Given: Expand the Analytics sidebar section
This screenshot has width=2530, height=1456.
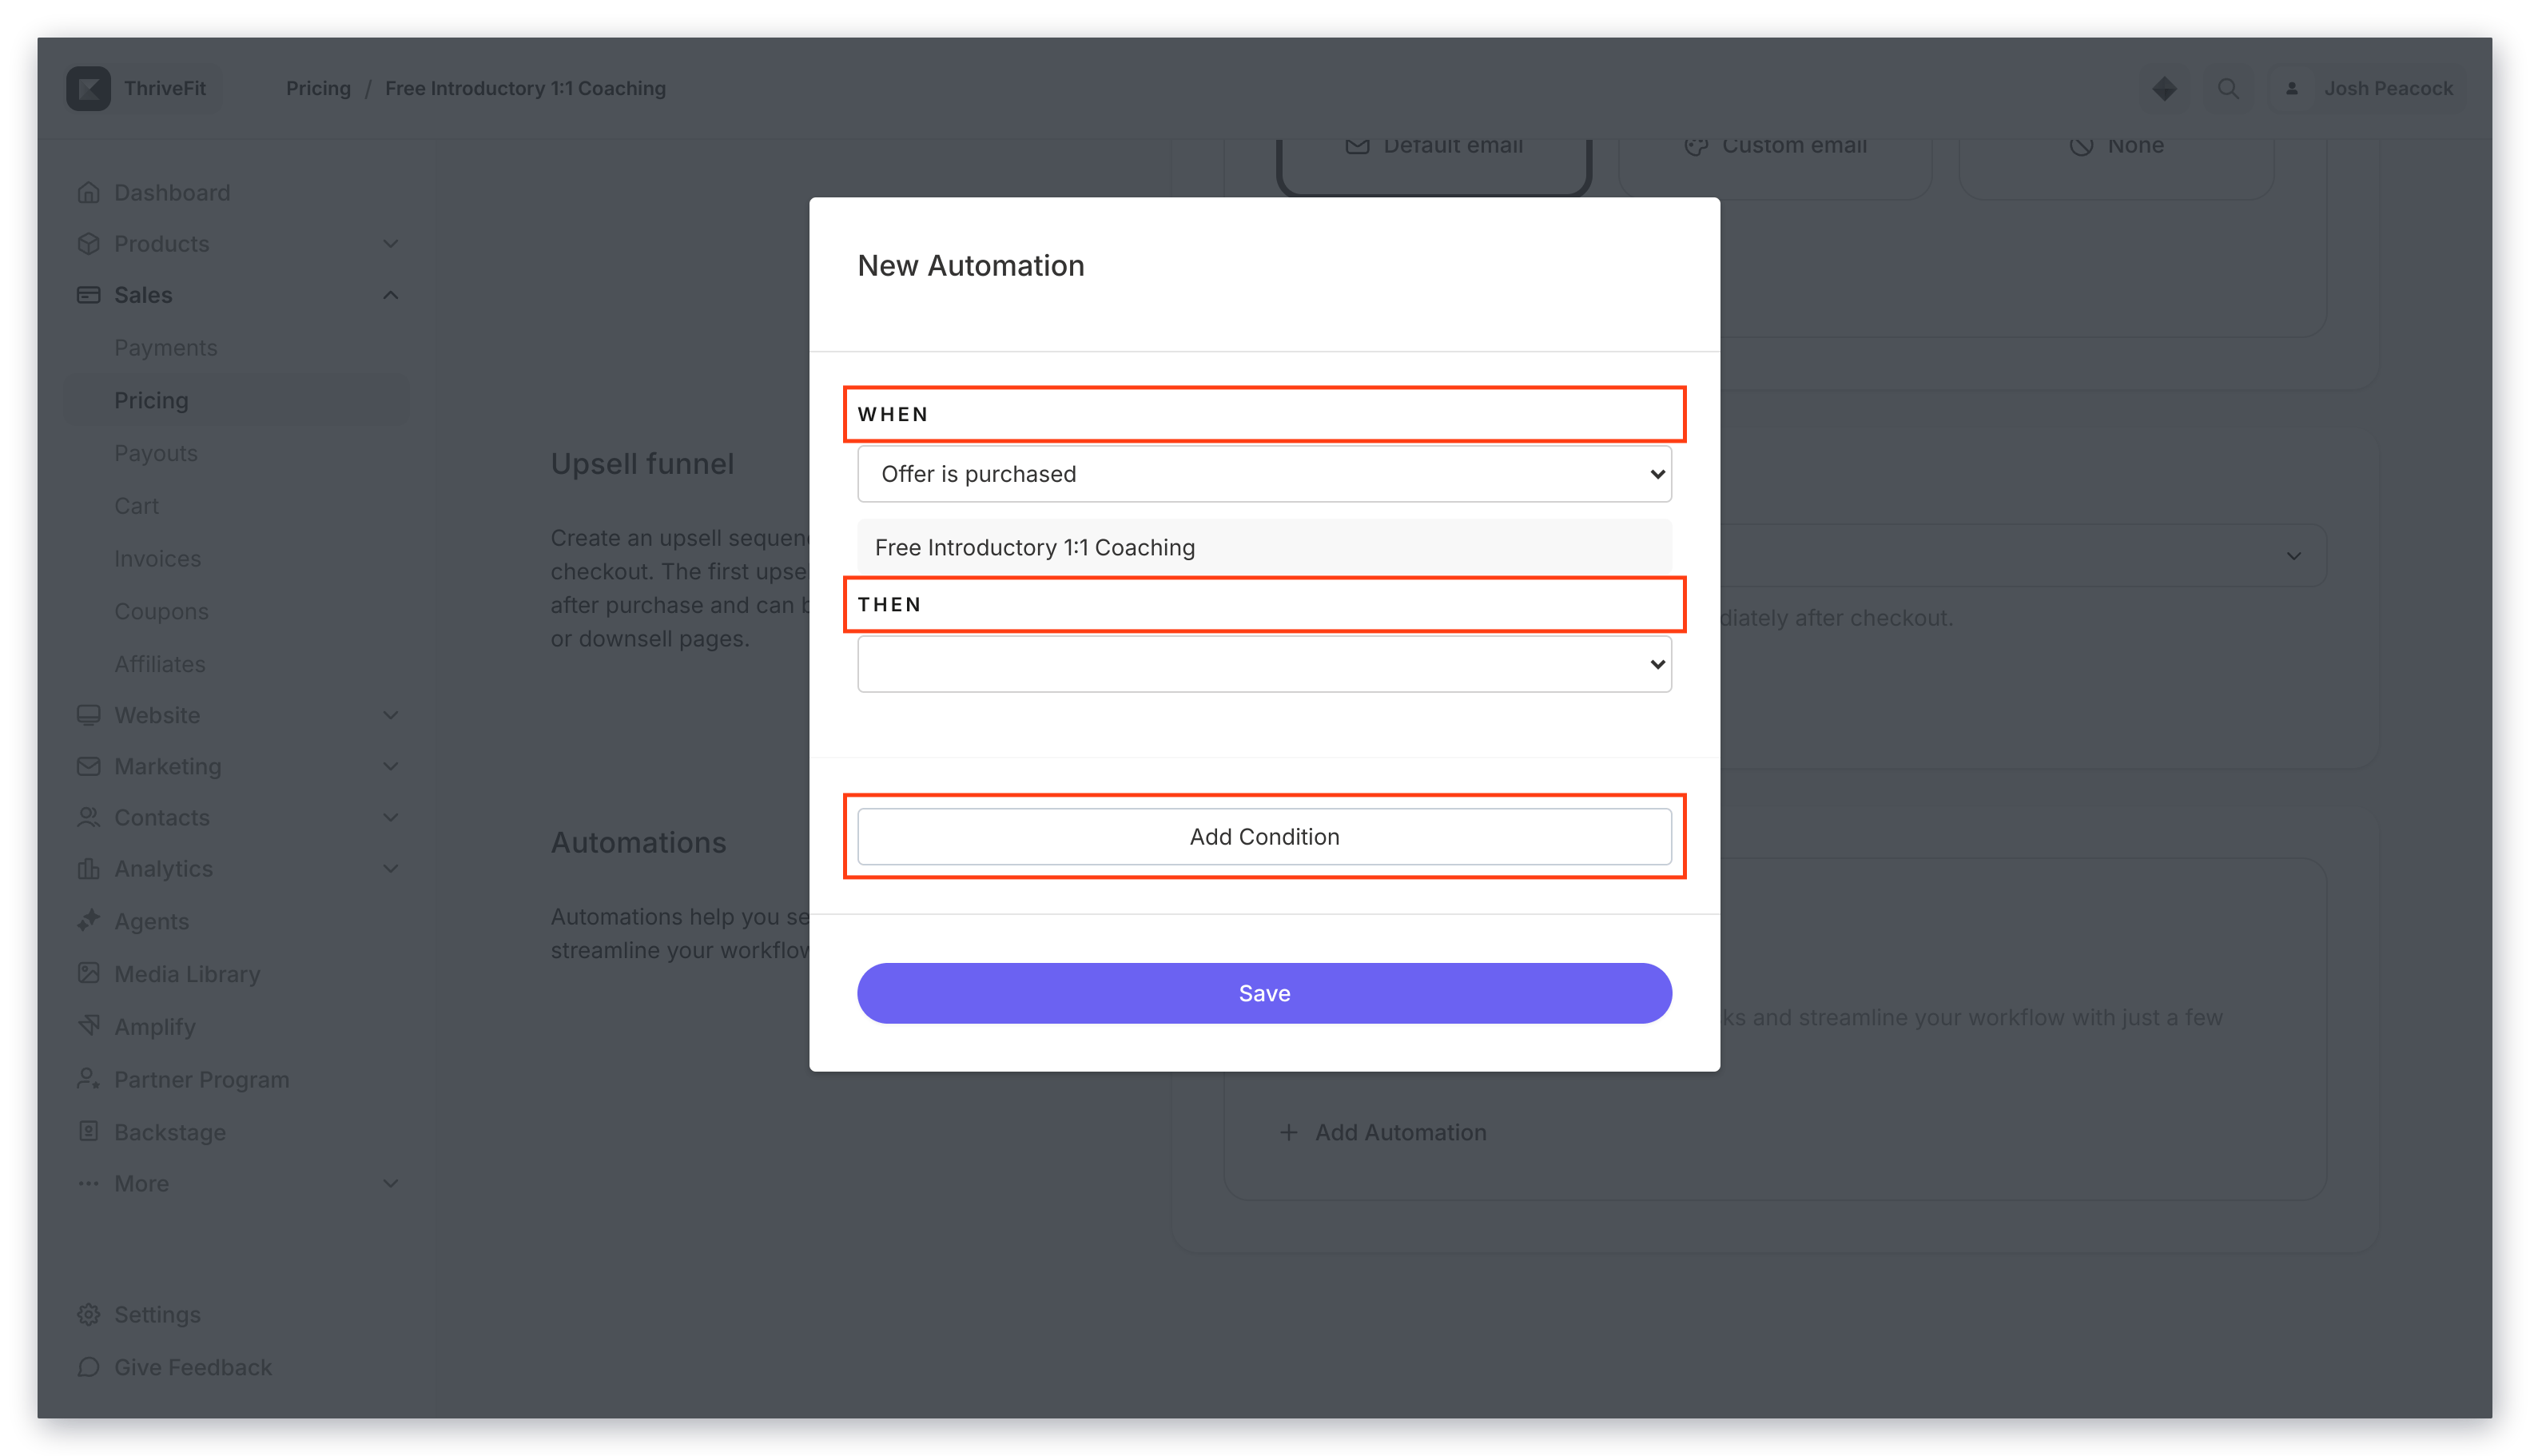Looking at the screenshot, I should (x=391, y=868).
